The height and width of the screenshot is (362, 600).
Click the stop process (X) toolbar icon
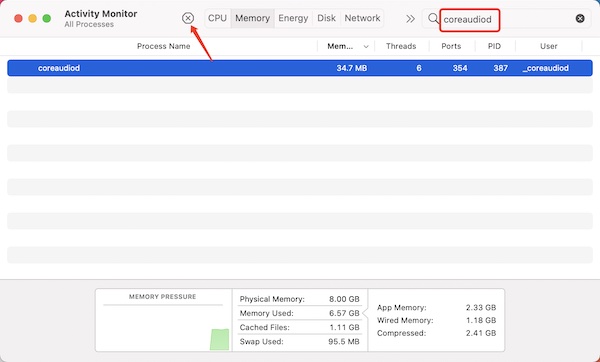pos(188,18)
